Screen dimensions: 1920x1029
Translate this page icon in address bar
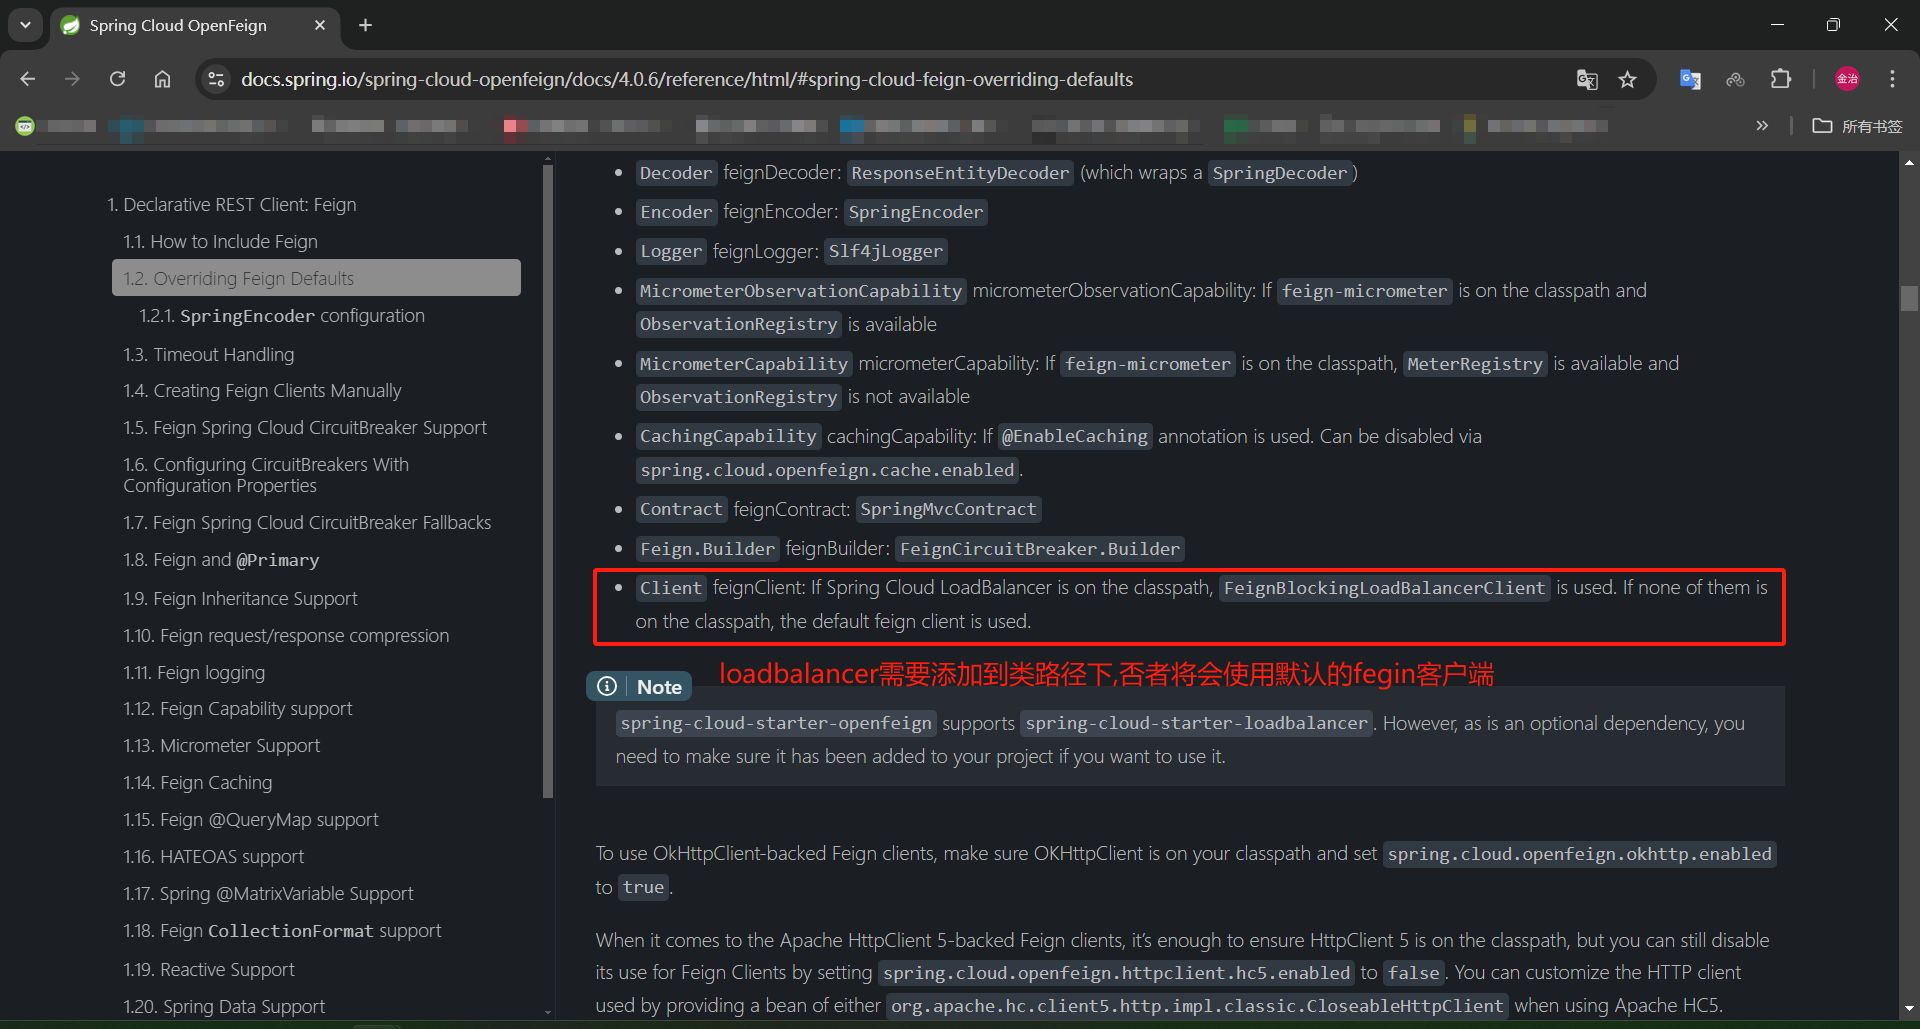pyautogui.click(x=1587, y=79)
